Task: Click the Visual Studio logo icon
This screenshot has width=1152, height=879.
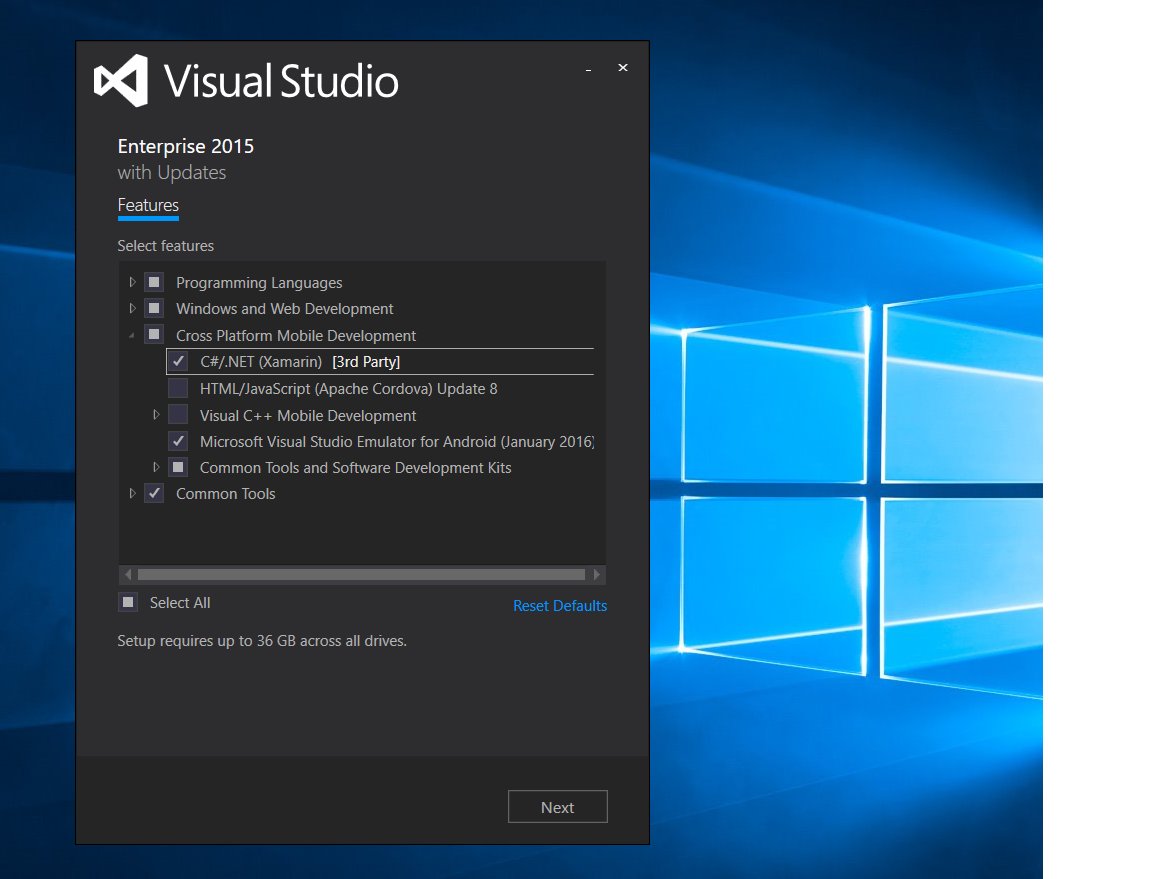Action: point(121,81)
